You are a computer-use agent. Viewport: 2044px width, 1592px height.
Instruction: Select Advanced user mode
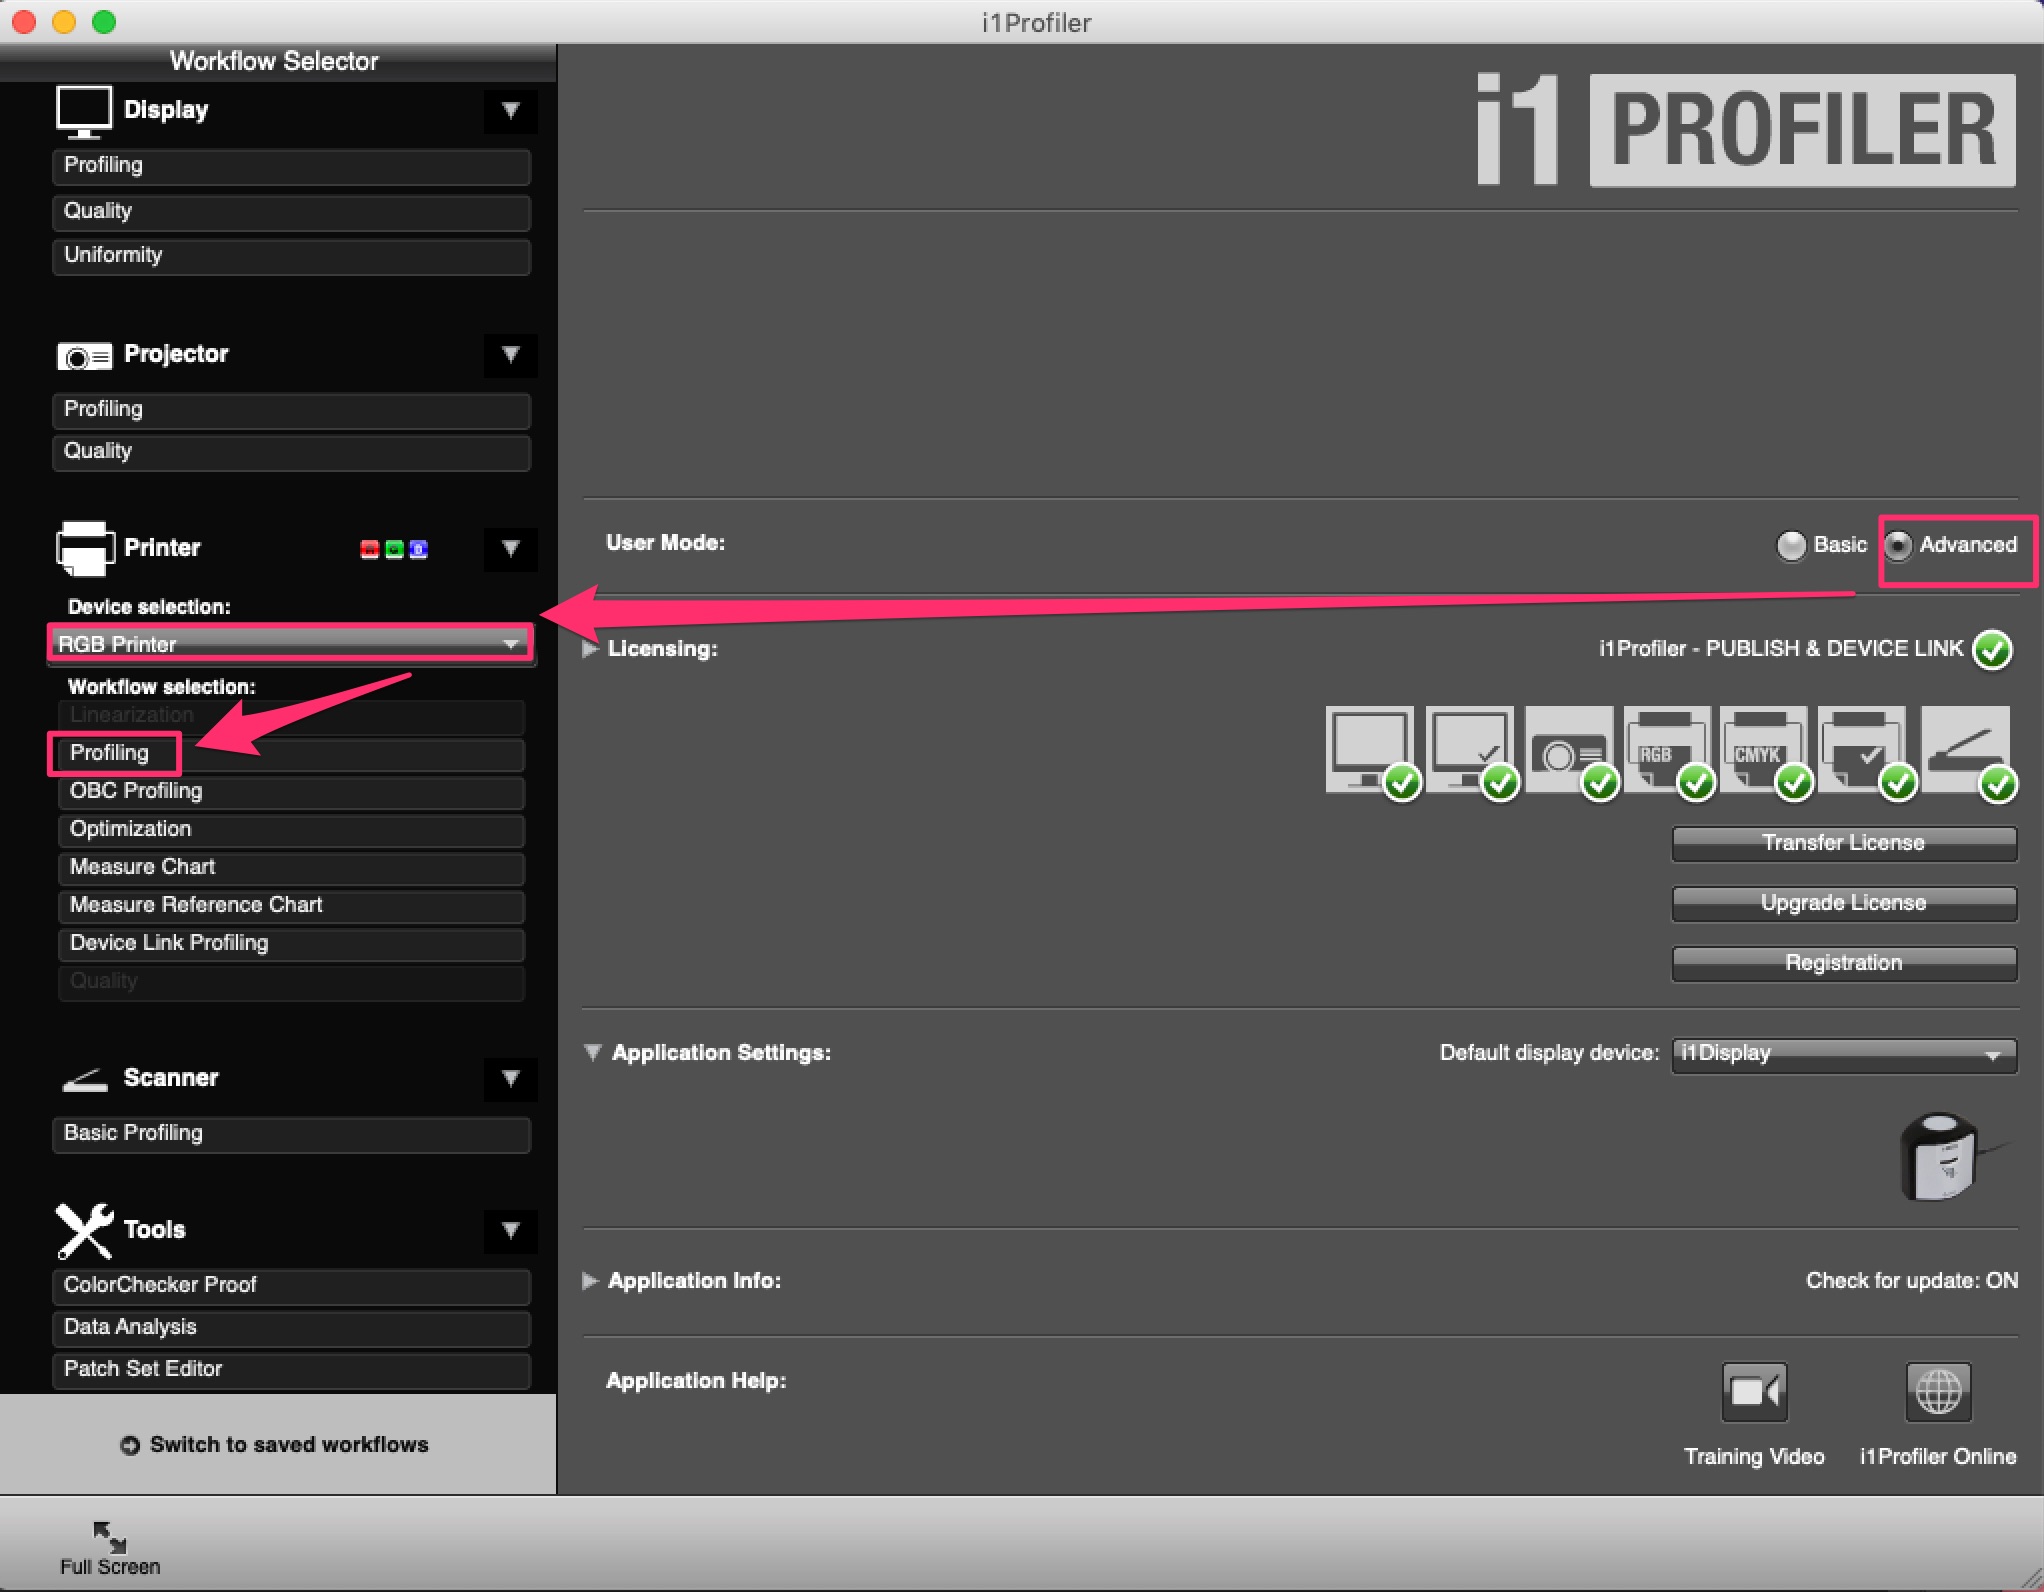[x=1898, y=545]
